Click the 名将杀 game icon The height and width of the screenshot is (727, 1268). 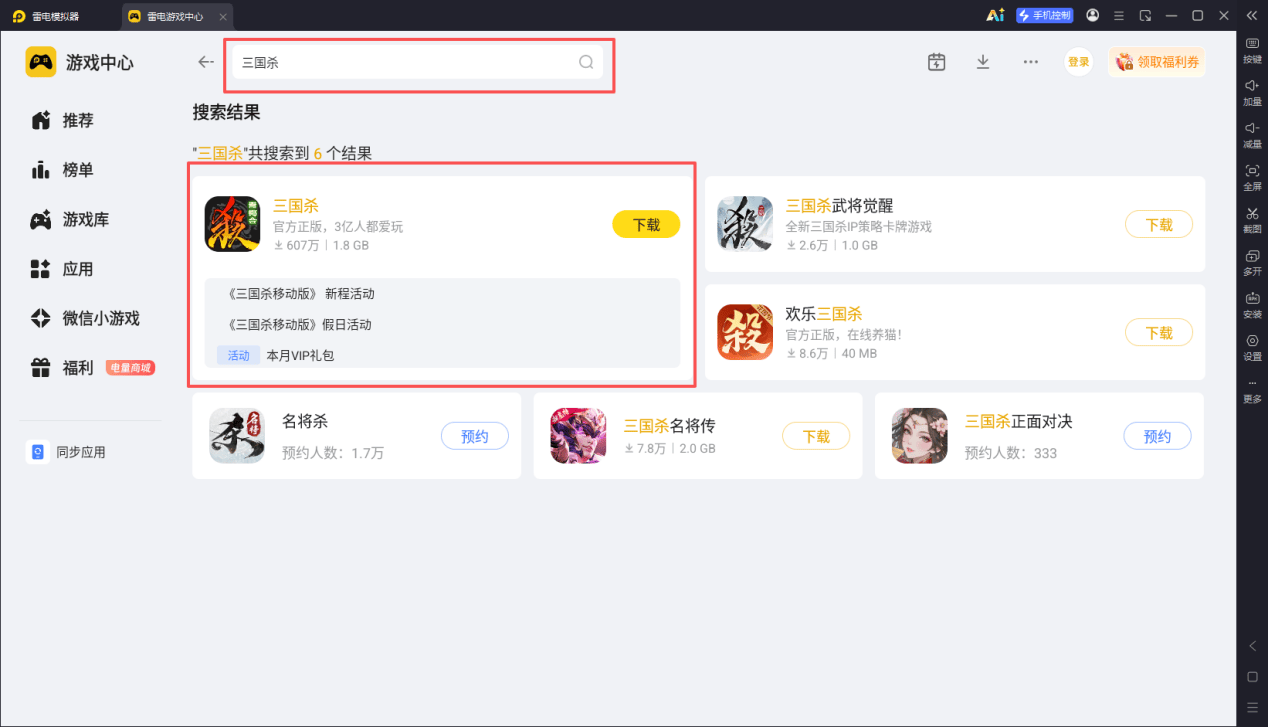[x=237, y=436]
